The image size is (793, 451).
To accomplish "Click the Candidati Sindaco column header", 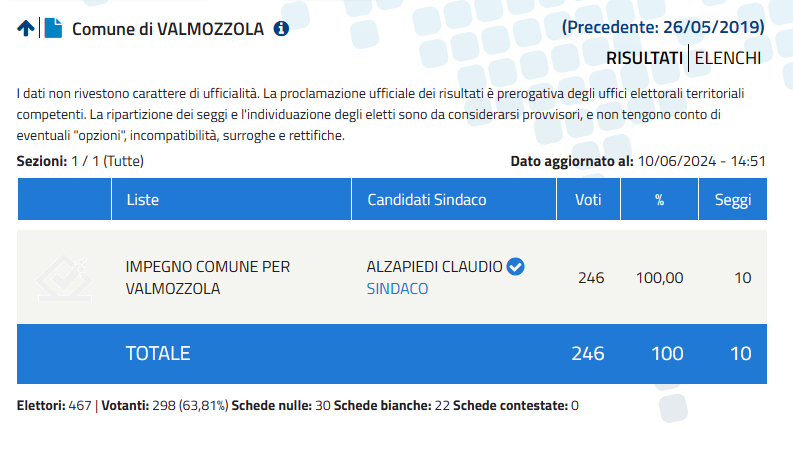I will [x=454, y=199].
